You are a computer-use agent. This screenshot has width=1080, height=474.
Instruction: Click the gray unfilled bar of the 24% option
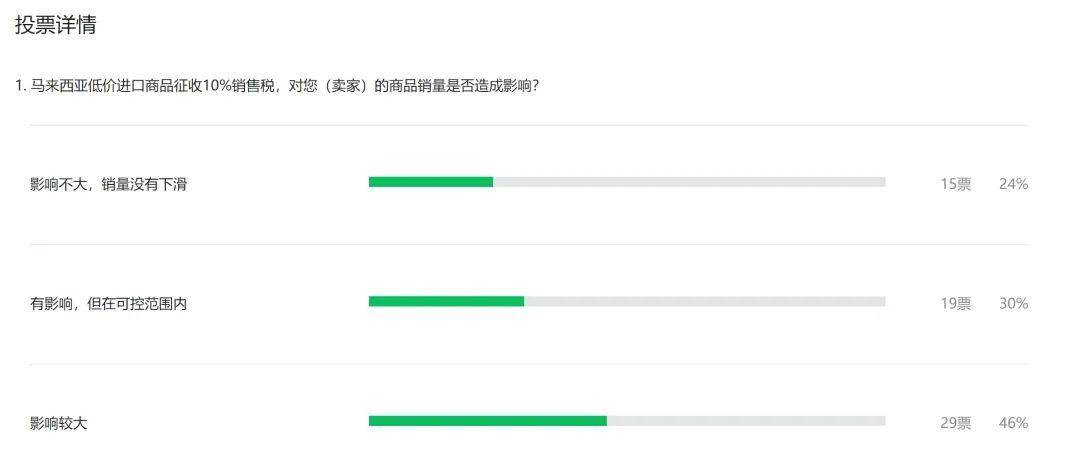point(689,182)
